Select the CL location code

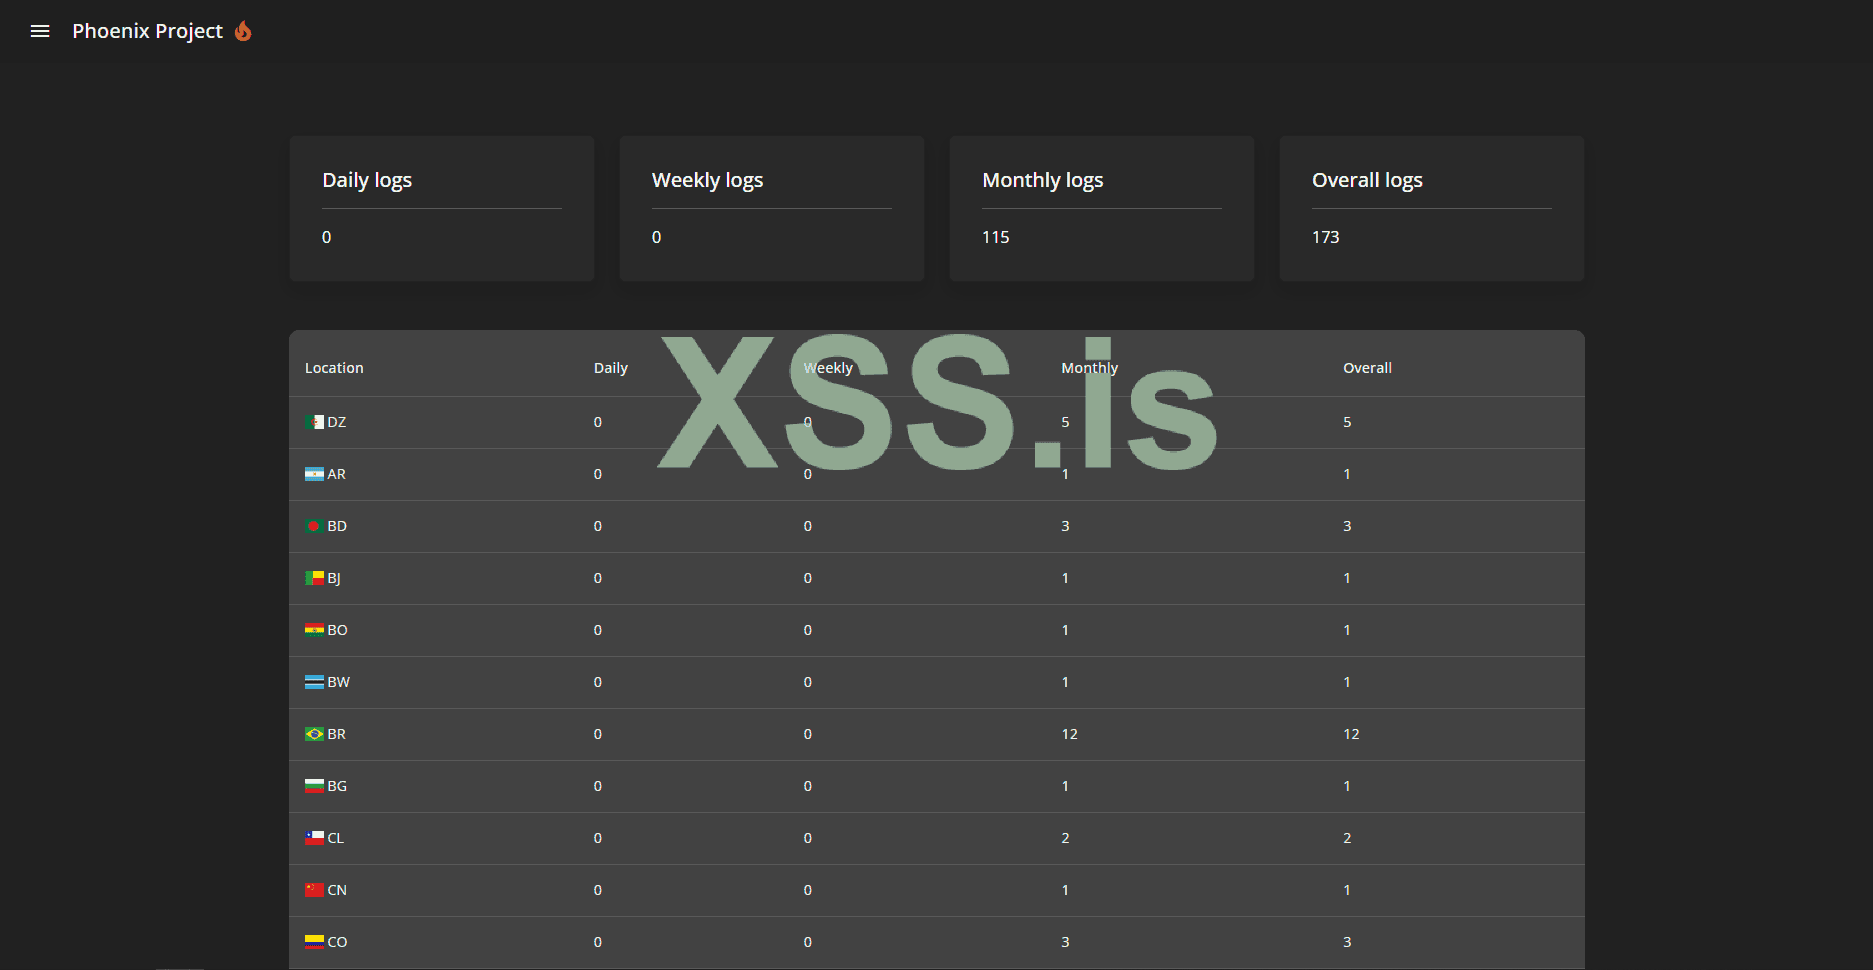point(336,838)
